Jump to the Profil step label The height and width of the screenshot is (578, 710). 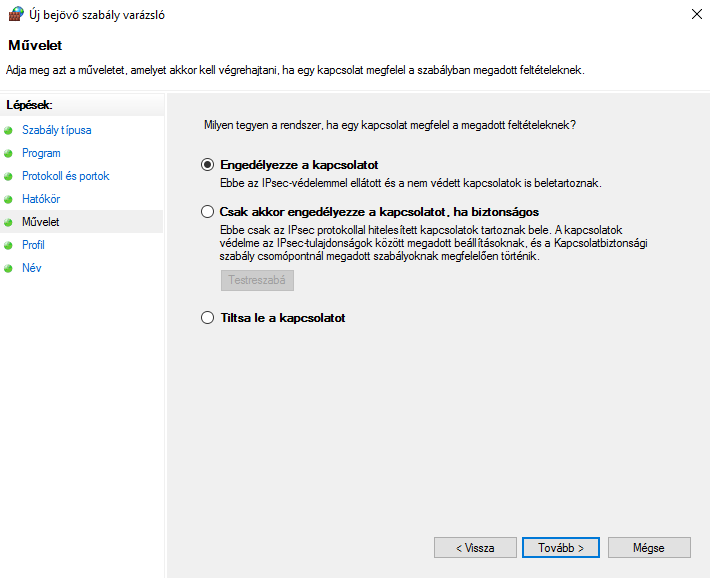33,245
